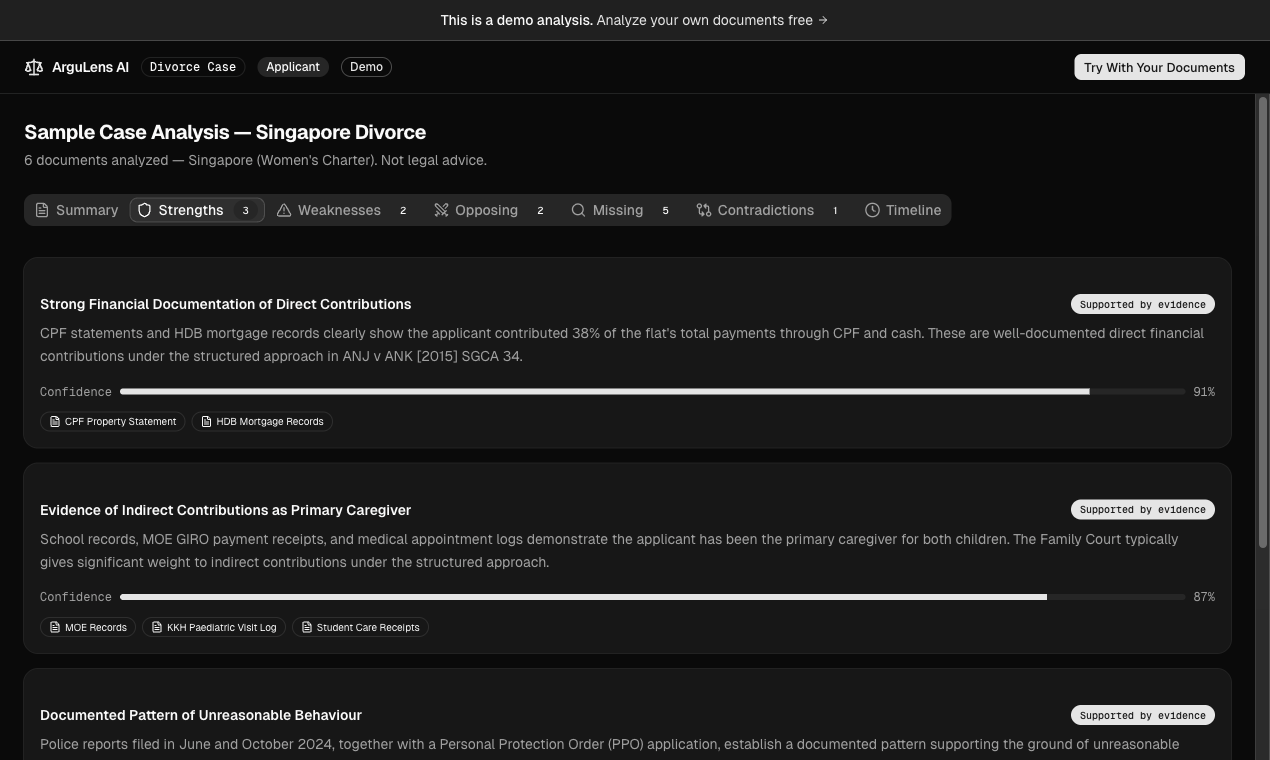Image resolution: width=1270 pixels, height=760 pixels.
Task: Click the file icon on CPF Property Statement chip
Action: coord(55,421)
